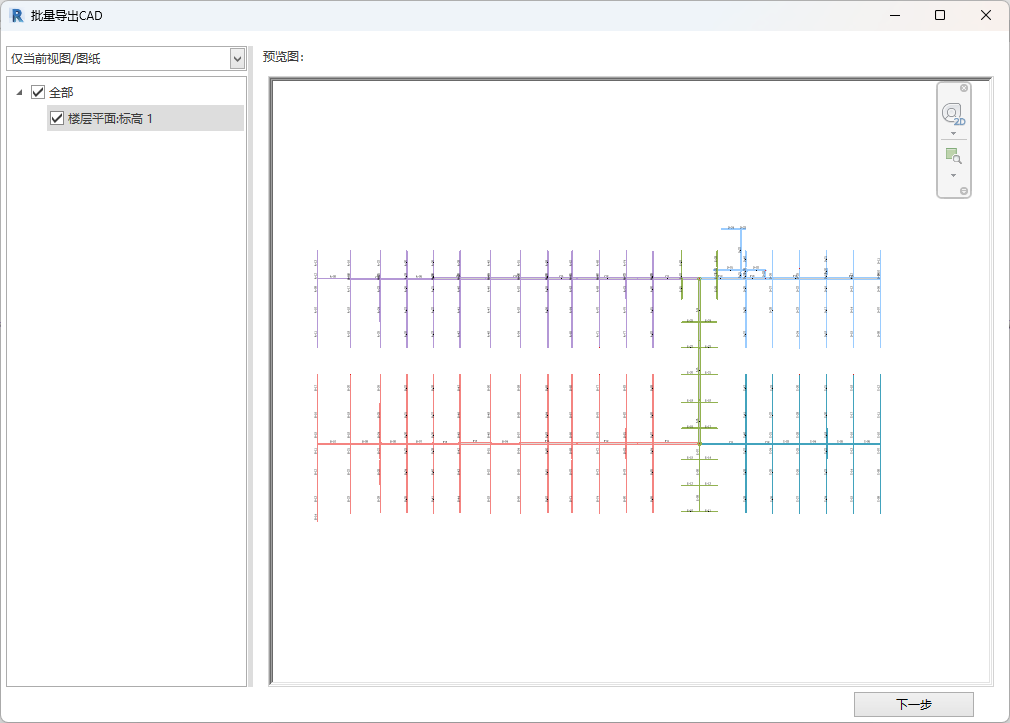Select the 全部 tree item label
The width and height of the screenshot is (1010, 723).
coord(61,92)
